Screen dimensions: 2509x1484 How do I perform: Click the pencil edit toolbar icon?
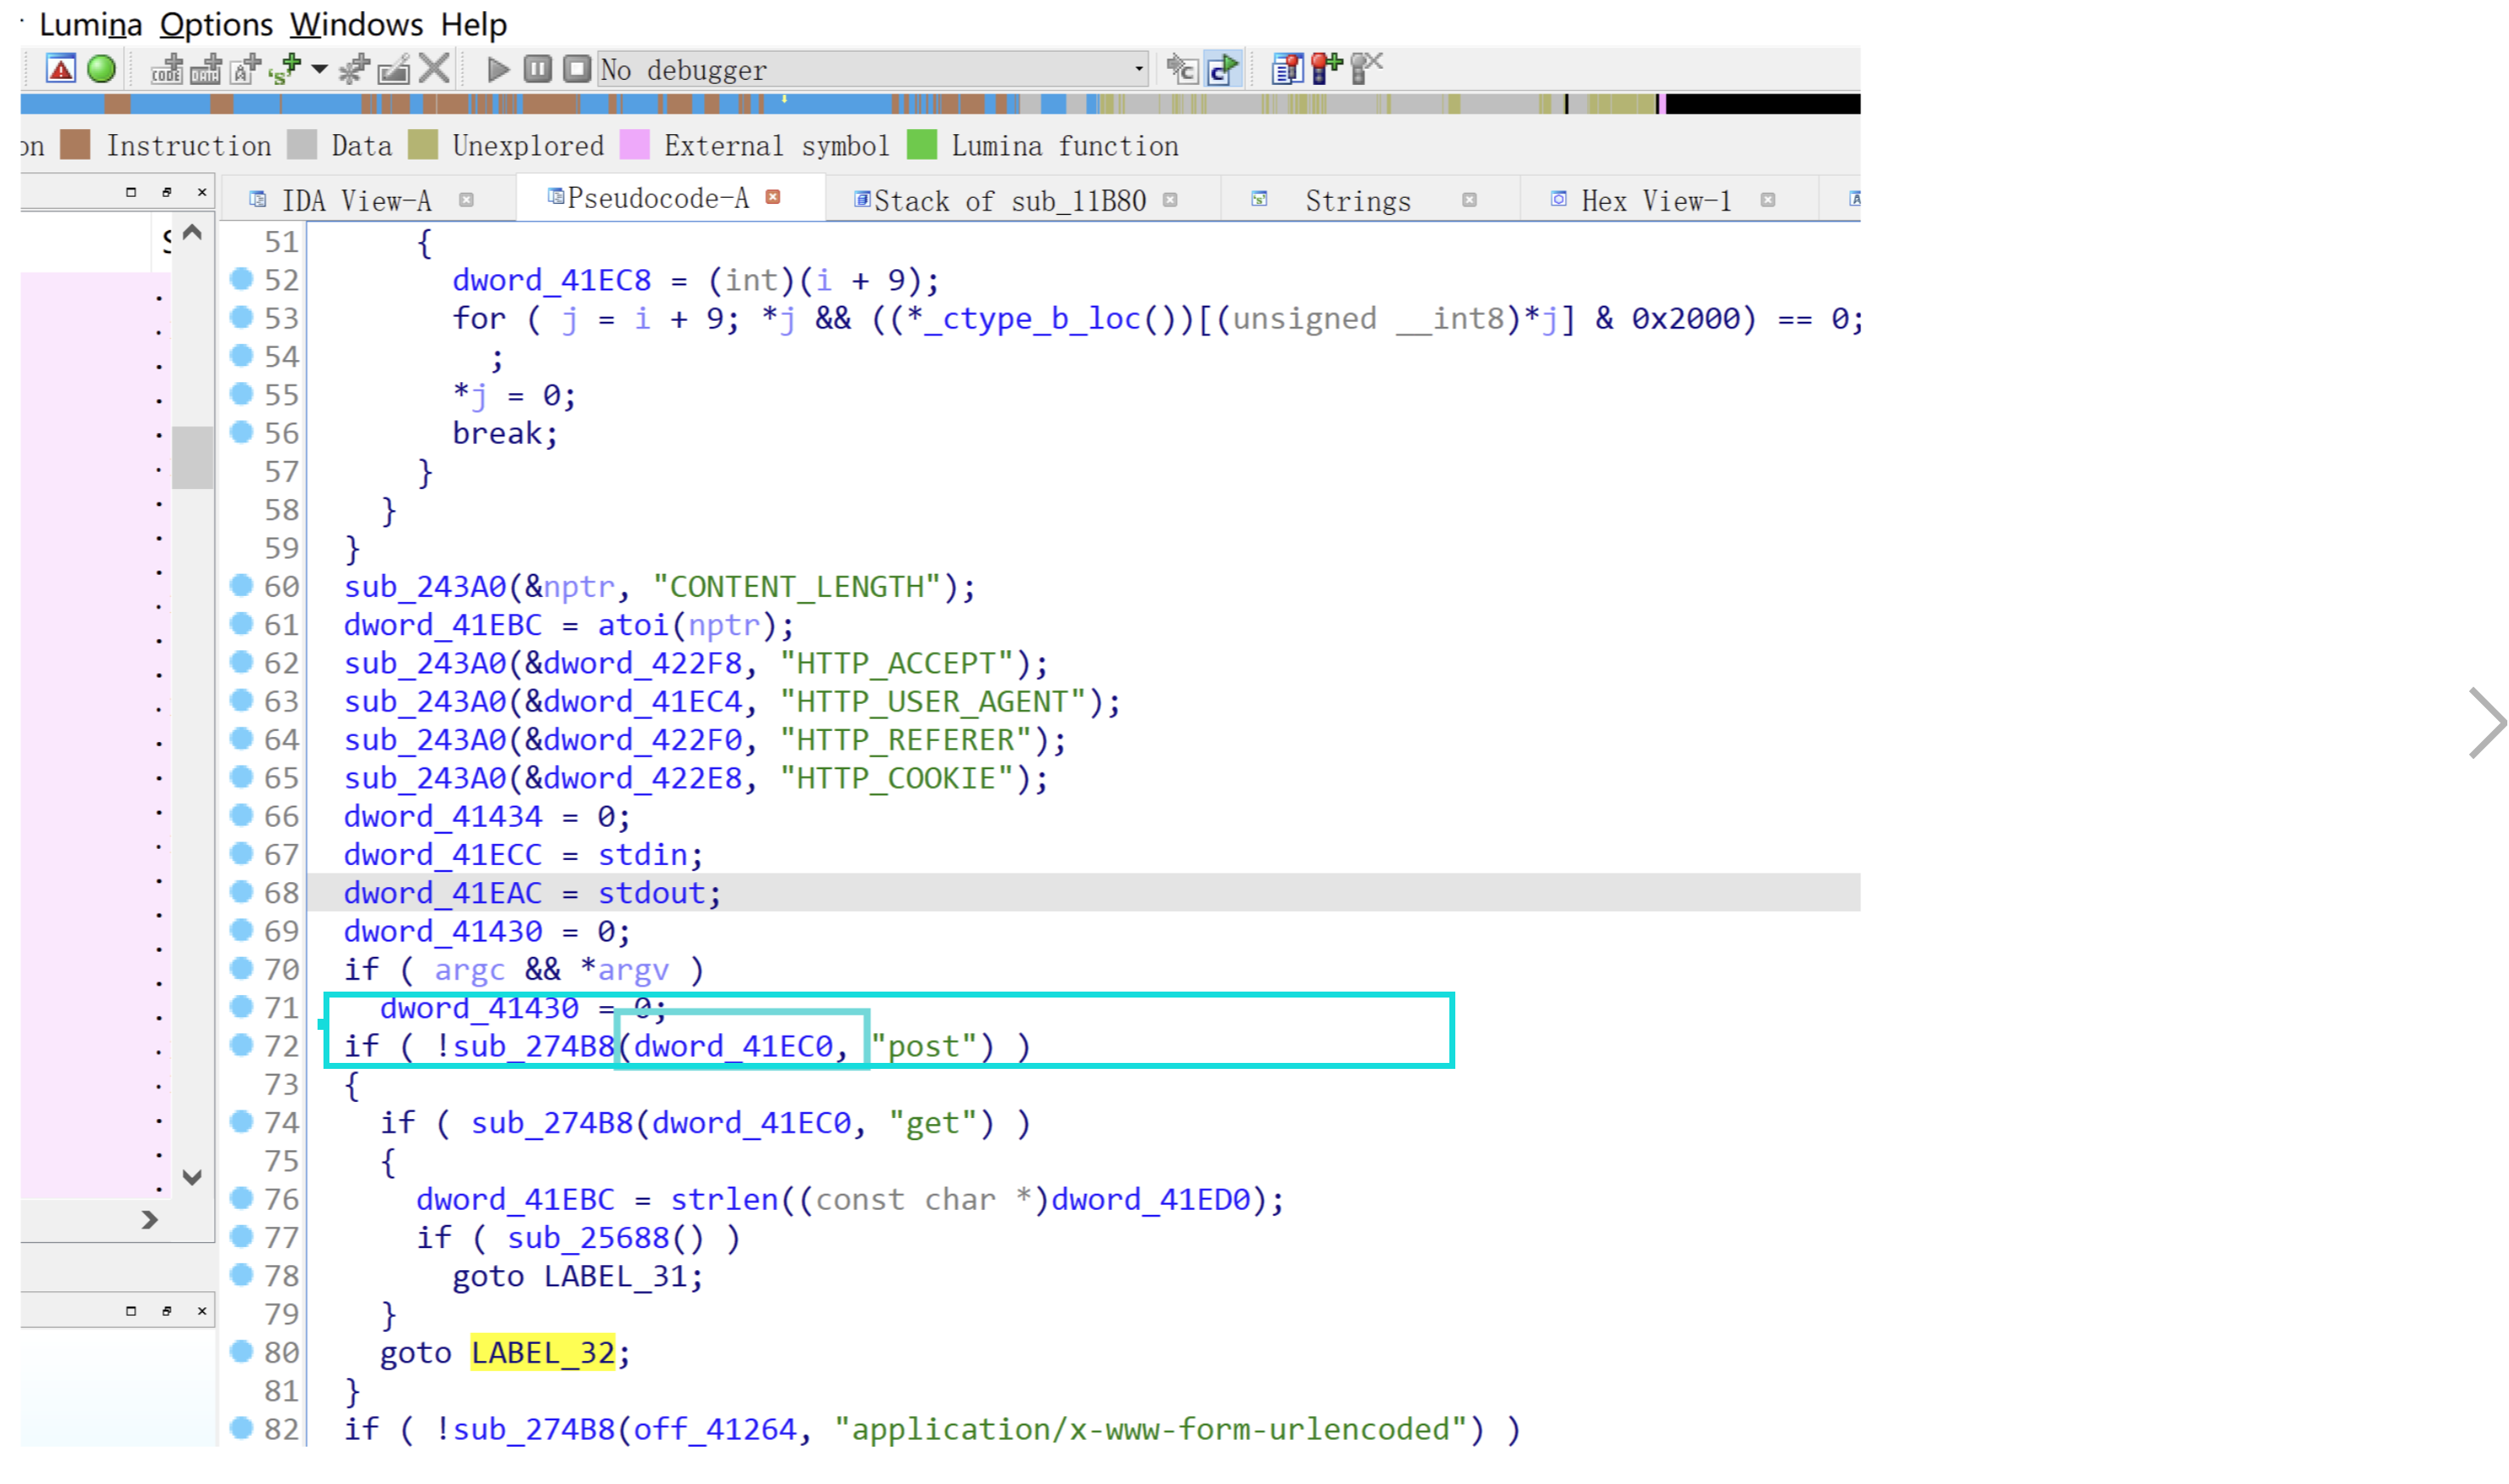tap(394, 69)
